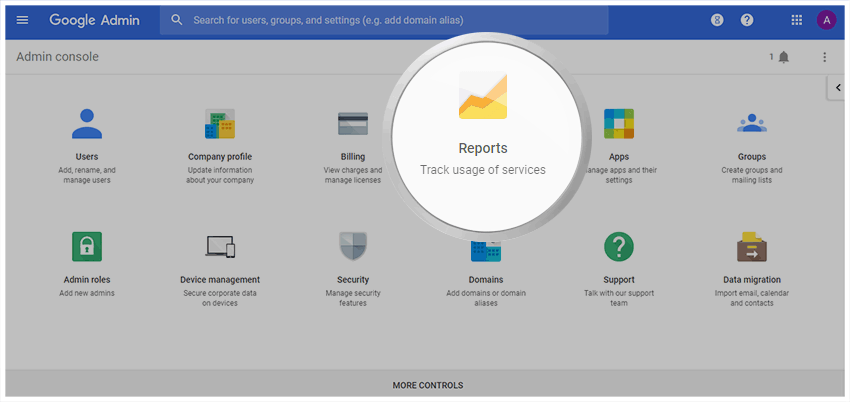The height and width of the screenshot is (402, 850).
Task: Open the Groups people icon
Action: pyautogui.click(x=752, y=123)
